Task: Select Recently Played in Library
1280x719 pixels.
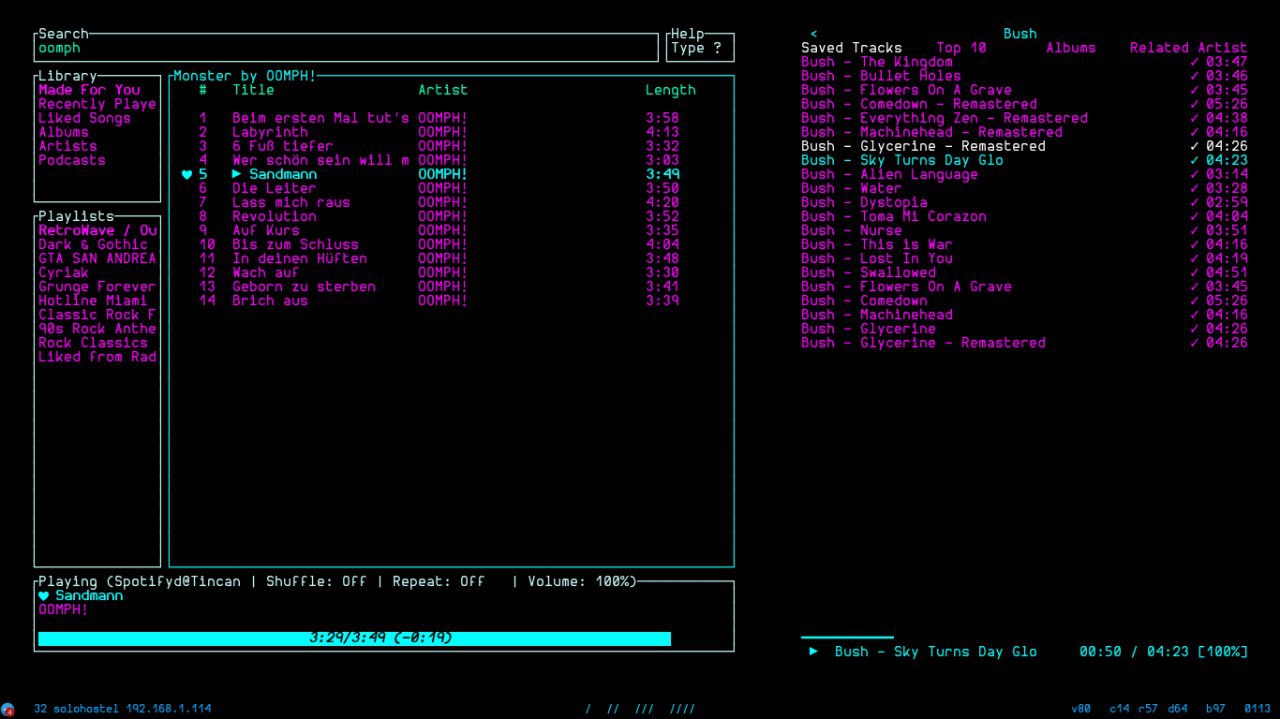Action: coord(97,104)
